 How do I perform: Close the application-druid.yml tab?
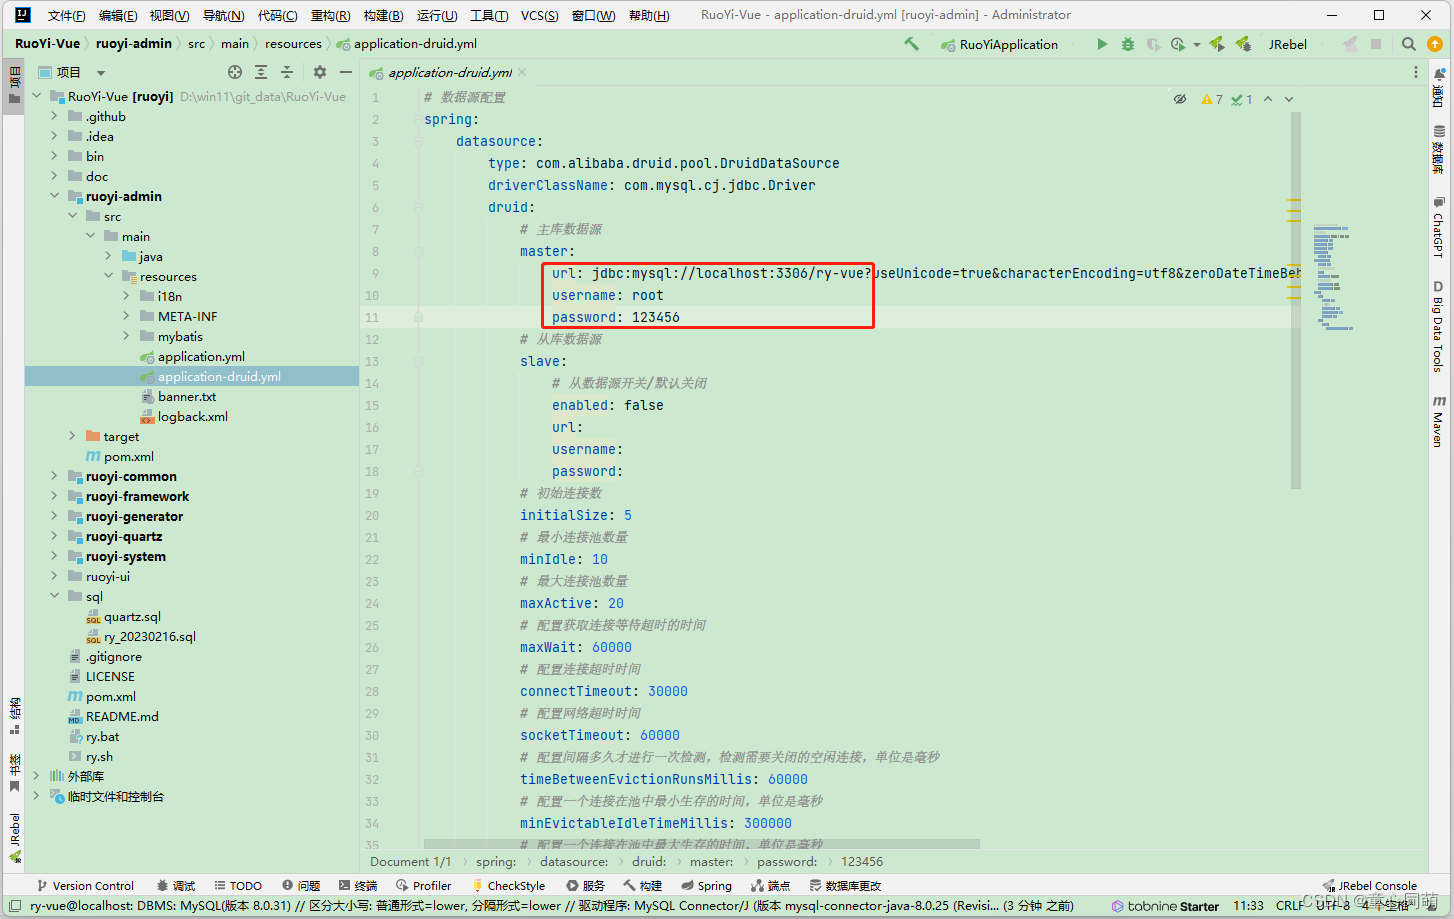(x=522, y=72)
